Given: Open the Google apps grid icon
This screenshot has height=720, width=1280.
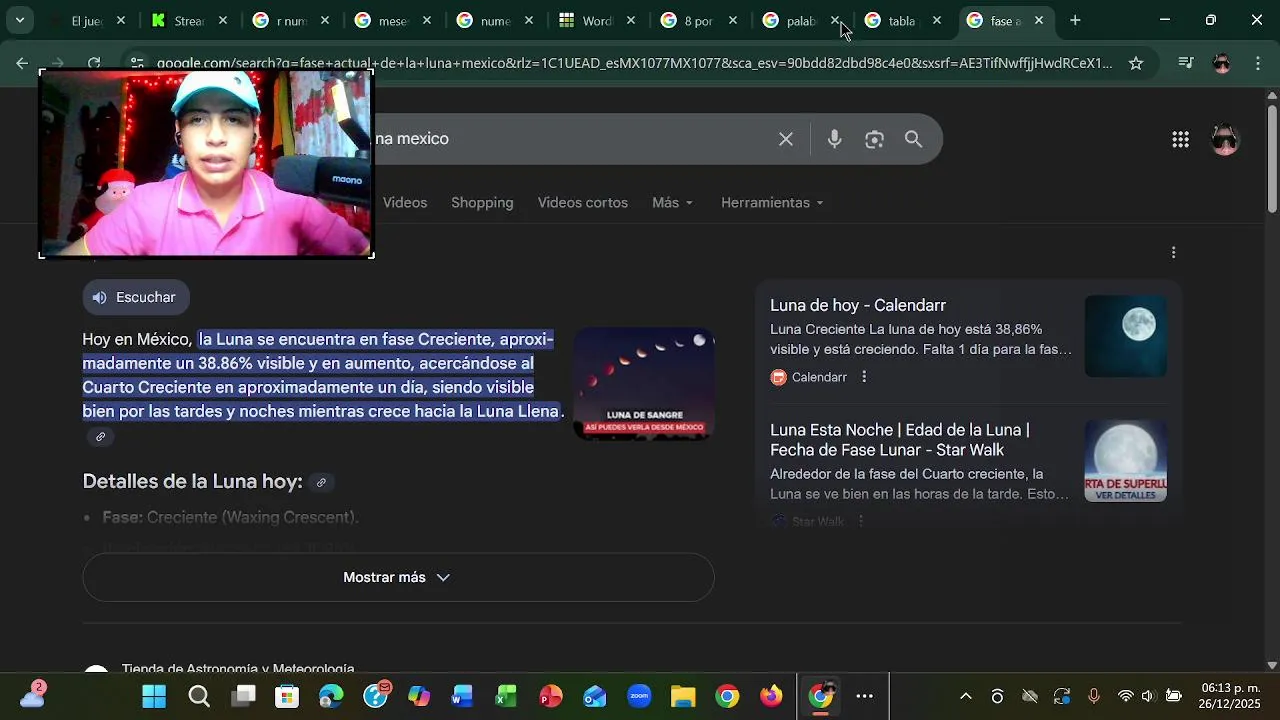Looking at the screenshot, I should 1180,139.
